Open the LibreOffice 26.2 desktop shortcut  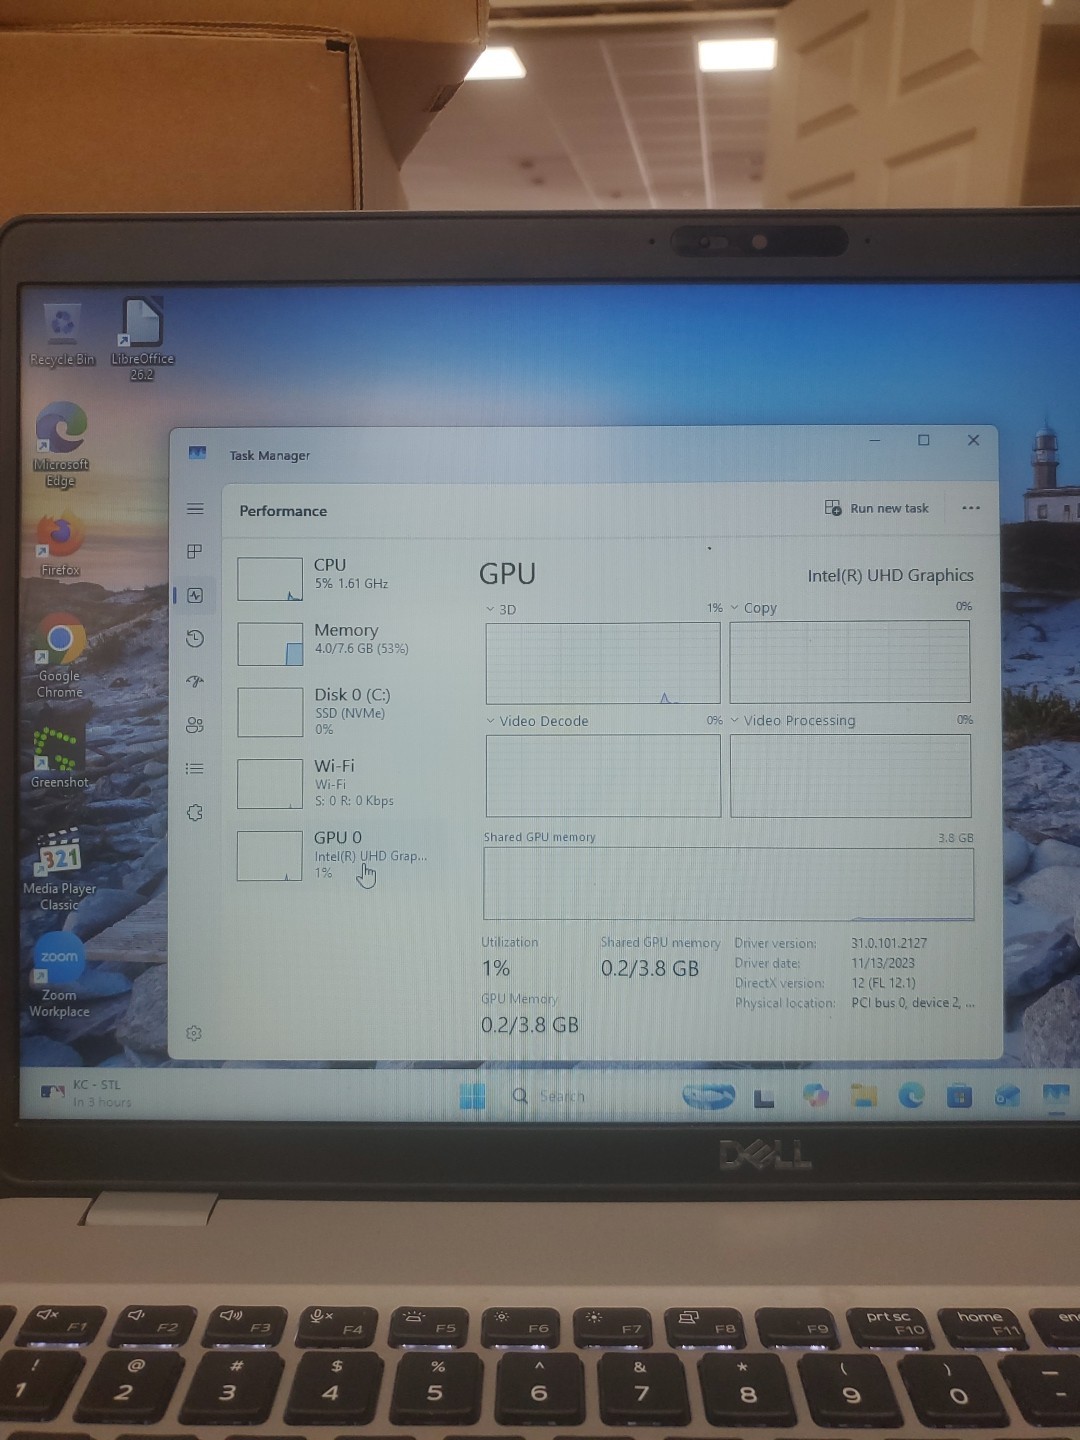(x=142, y=340)
